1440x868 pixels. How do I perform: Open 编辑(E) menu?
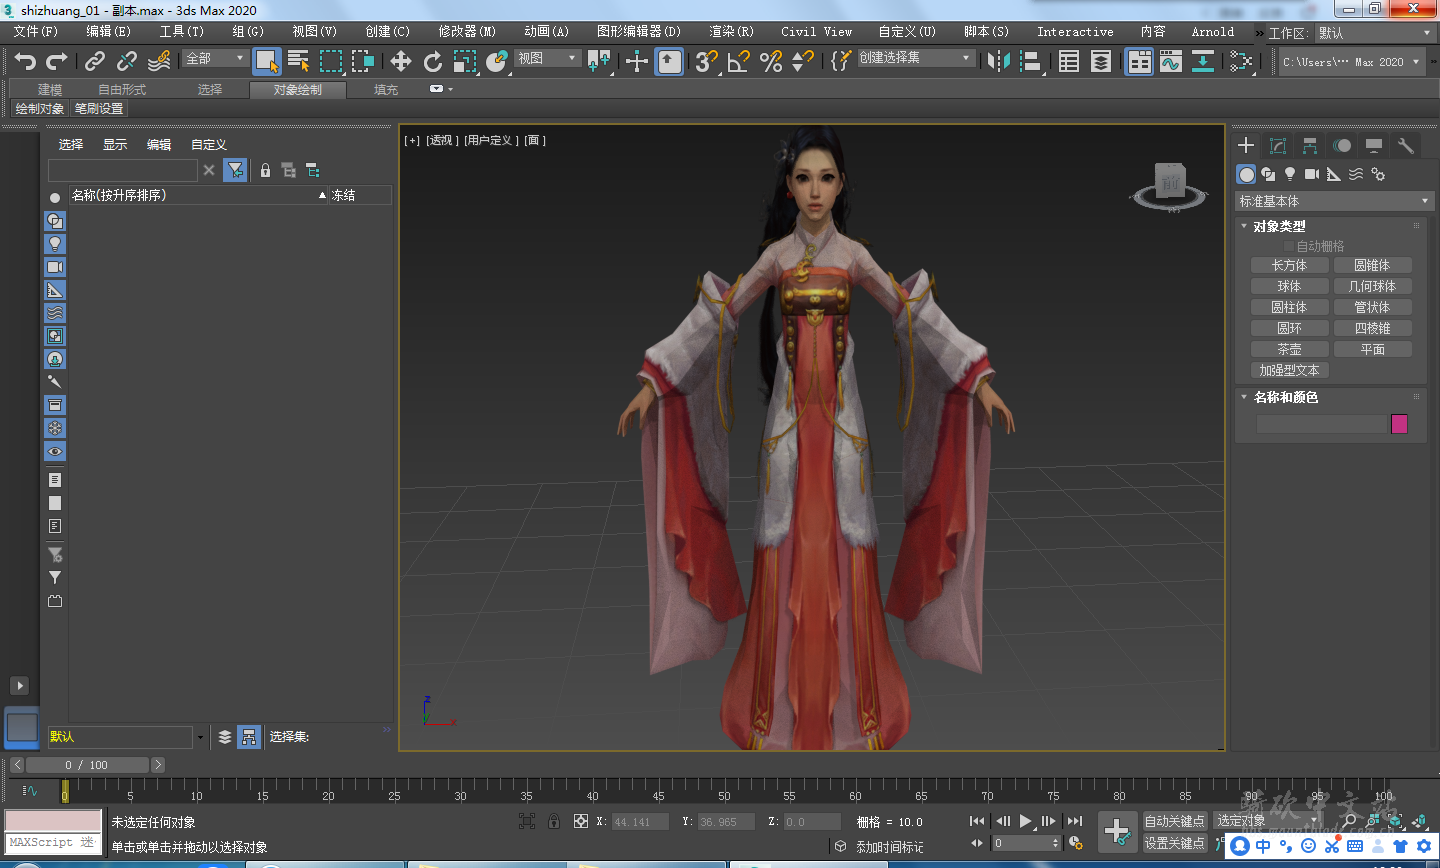(108, 32)
